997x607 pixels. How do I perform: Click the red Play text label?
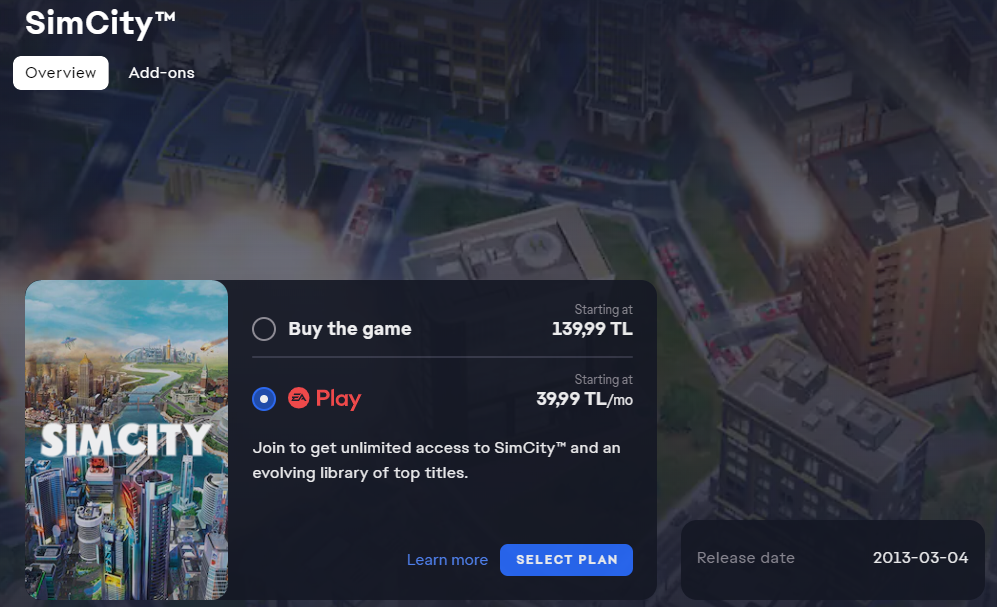(338, 399)
